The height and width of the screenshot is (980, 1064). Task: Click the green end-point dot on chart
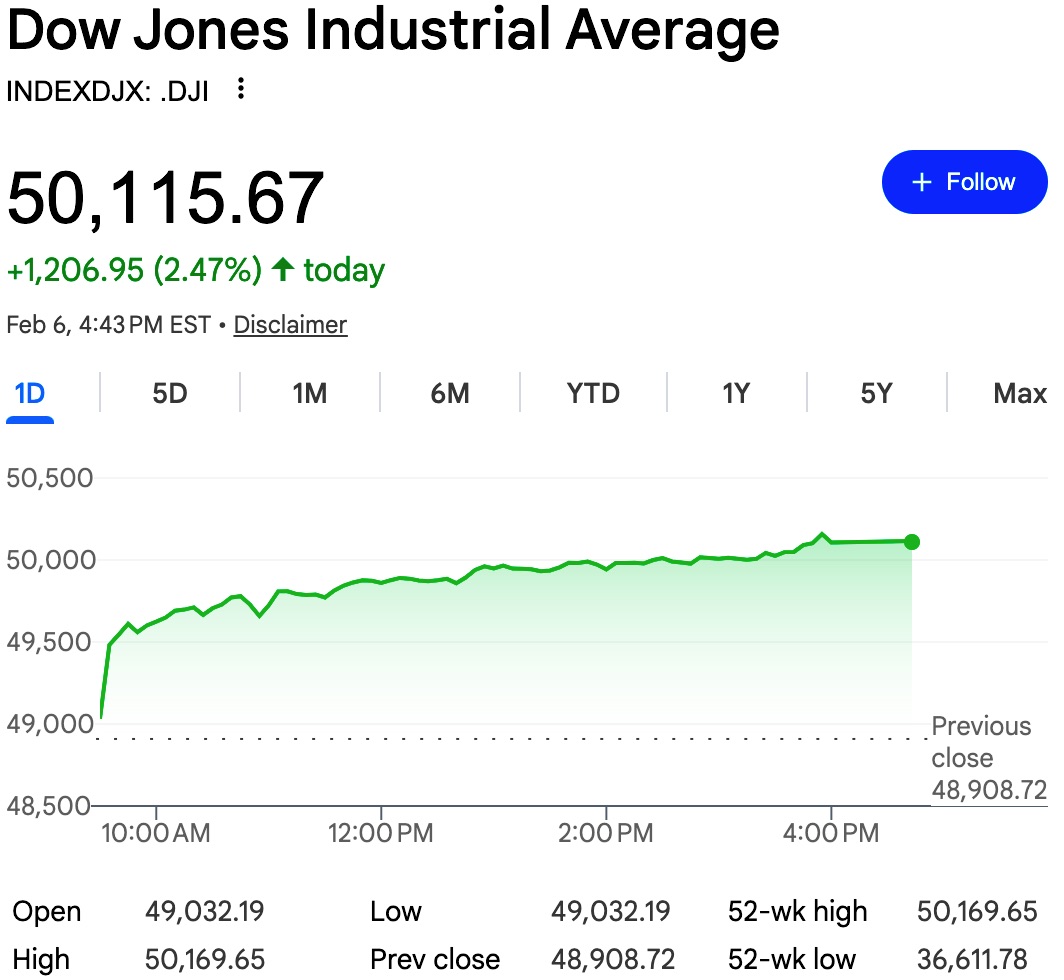(x=911, y=542)
